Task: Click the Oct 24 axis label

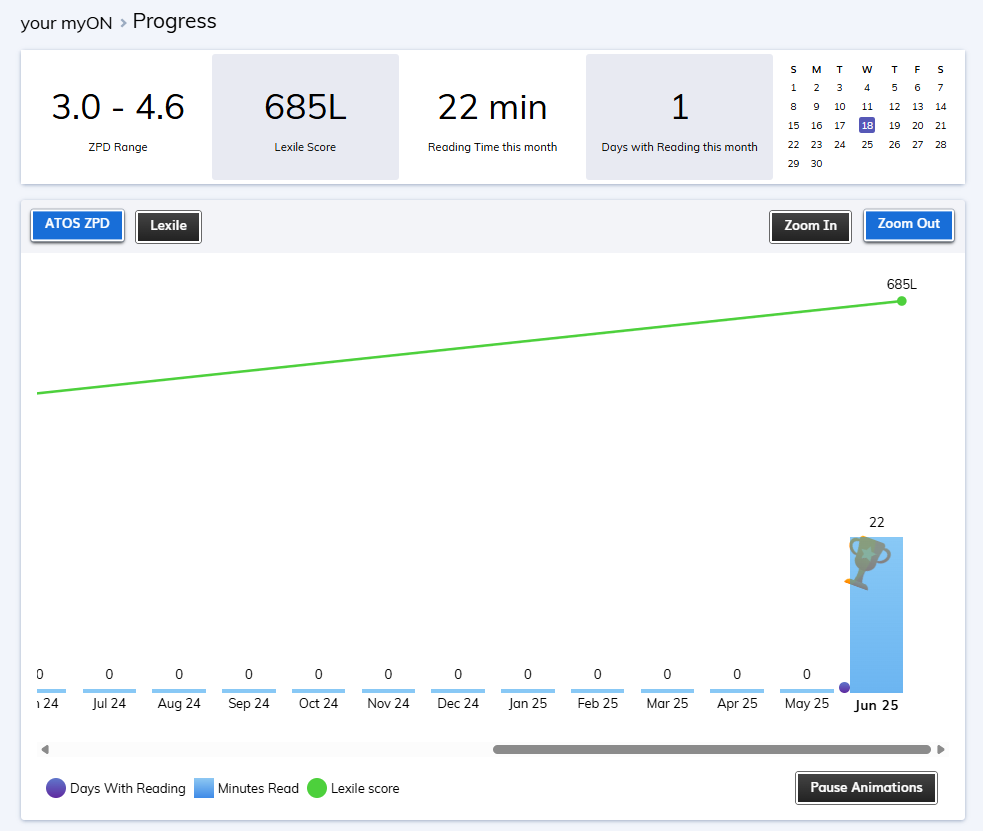Action: (318, 703)
